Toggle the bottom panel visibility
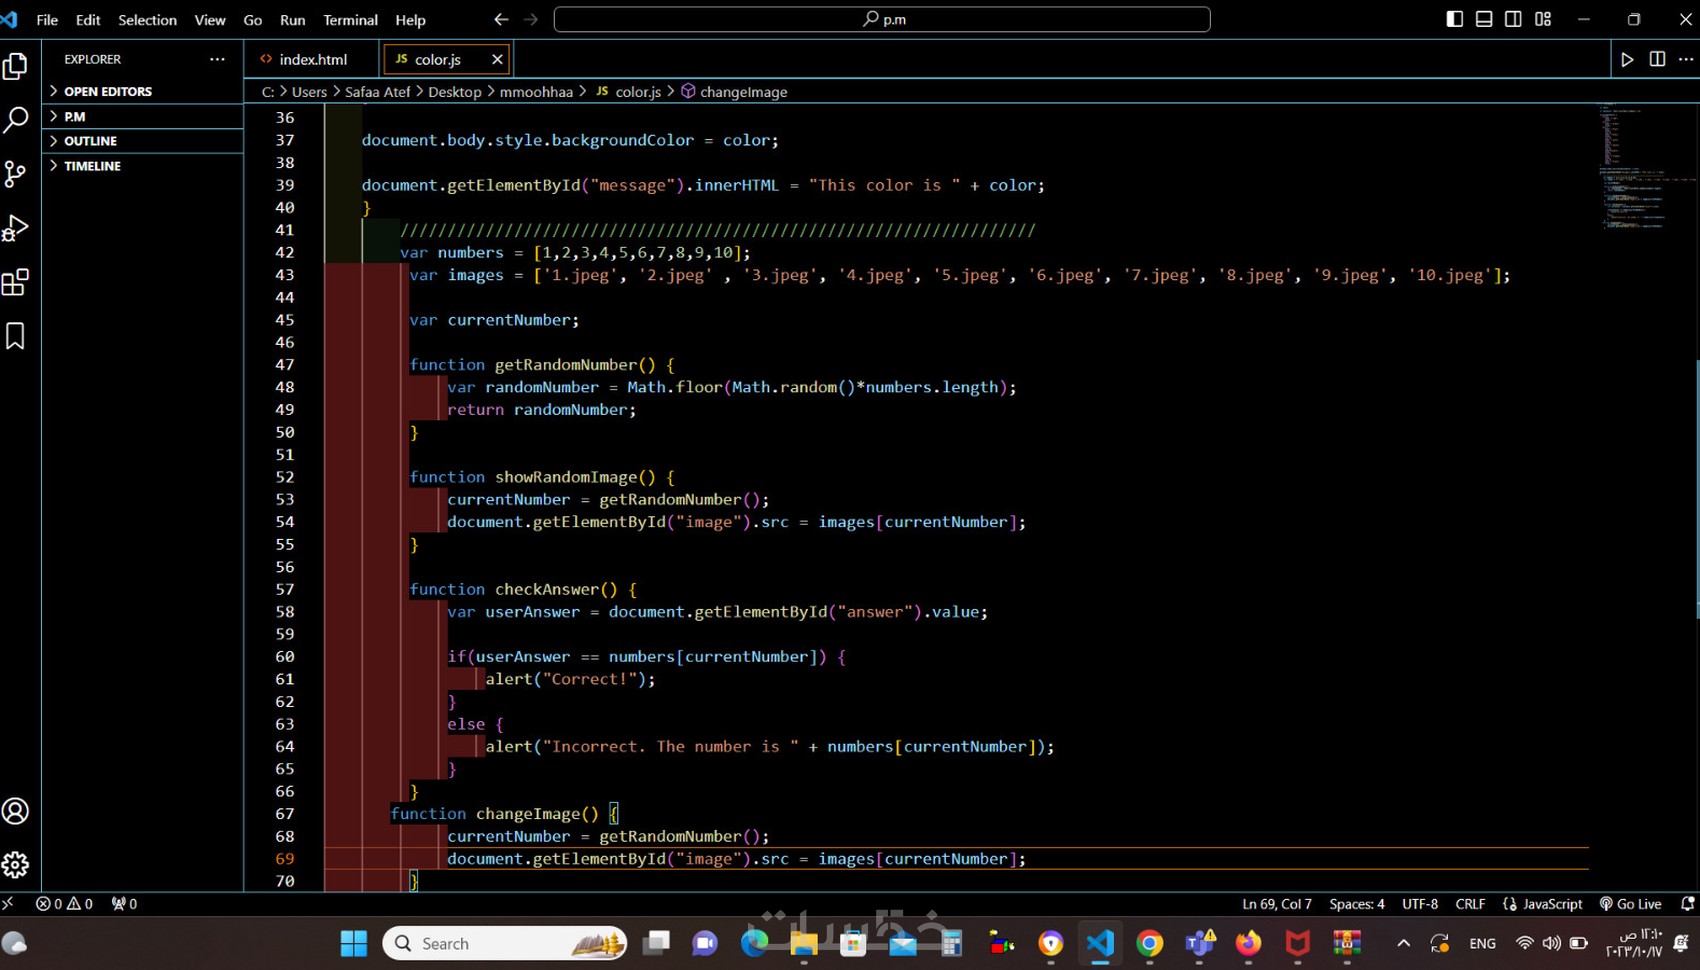The image size is (1700, 970). [1483, 18]
